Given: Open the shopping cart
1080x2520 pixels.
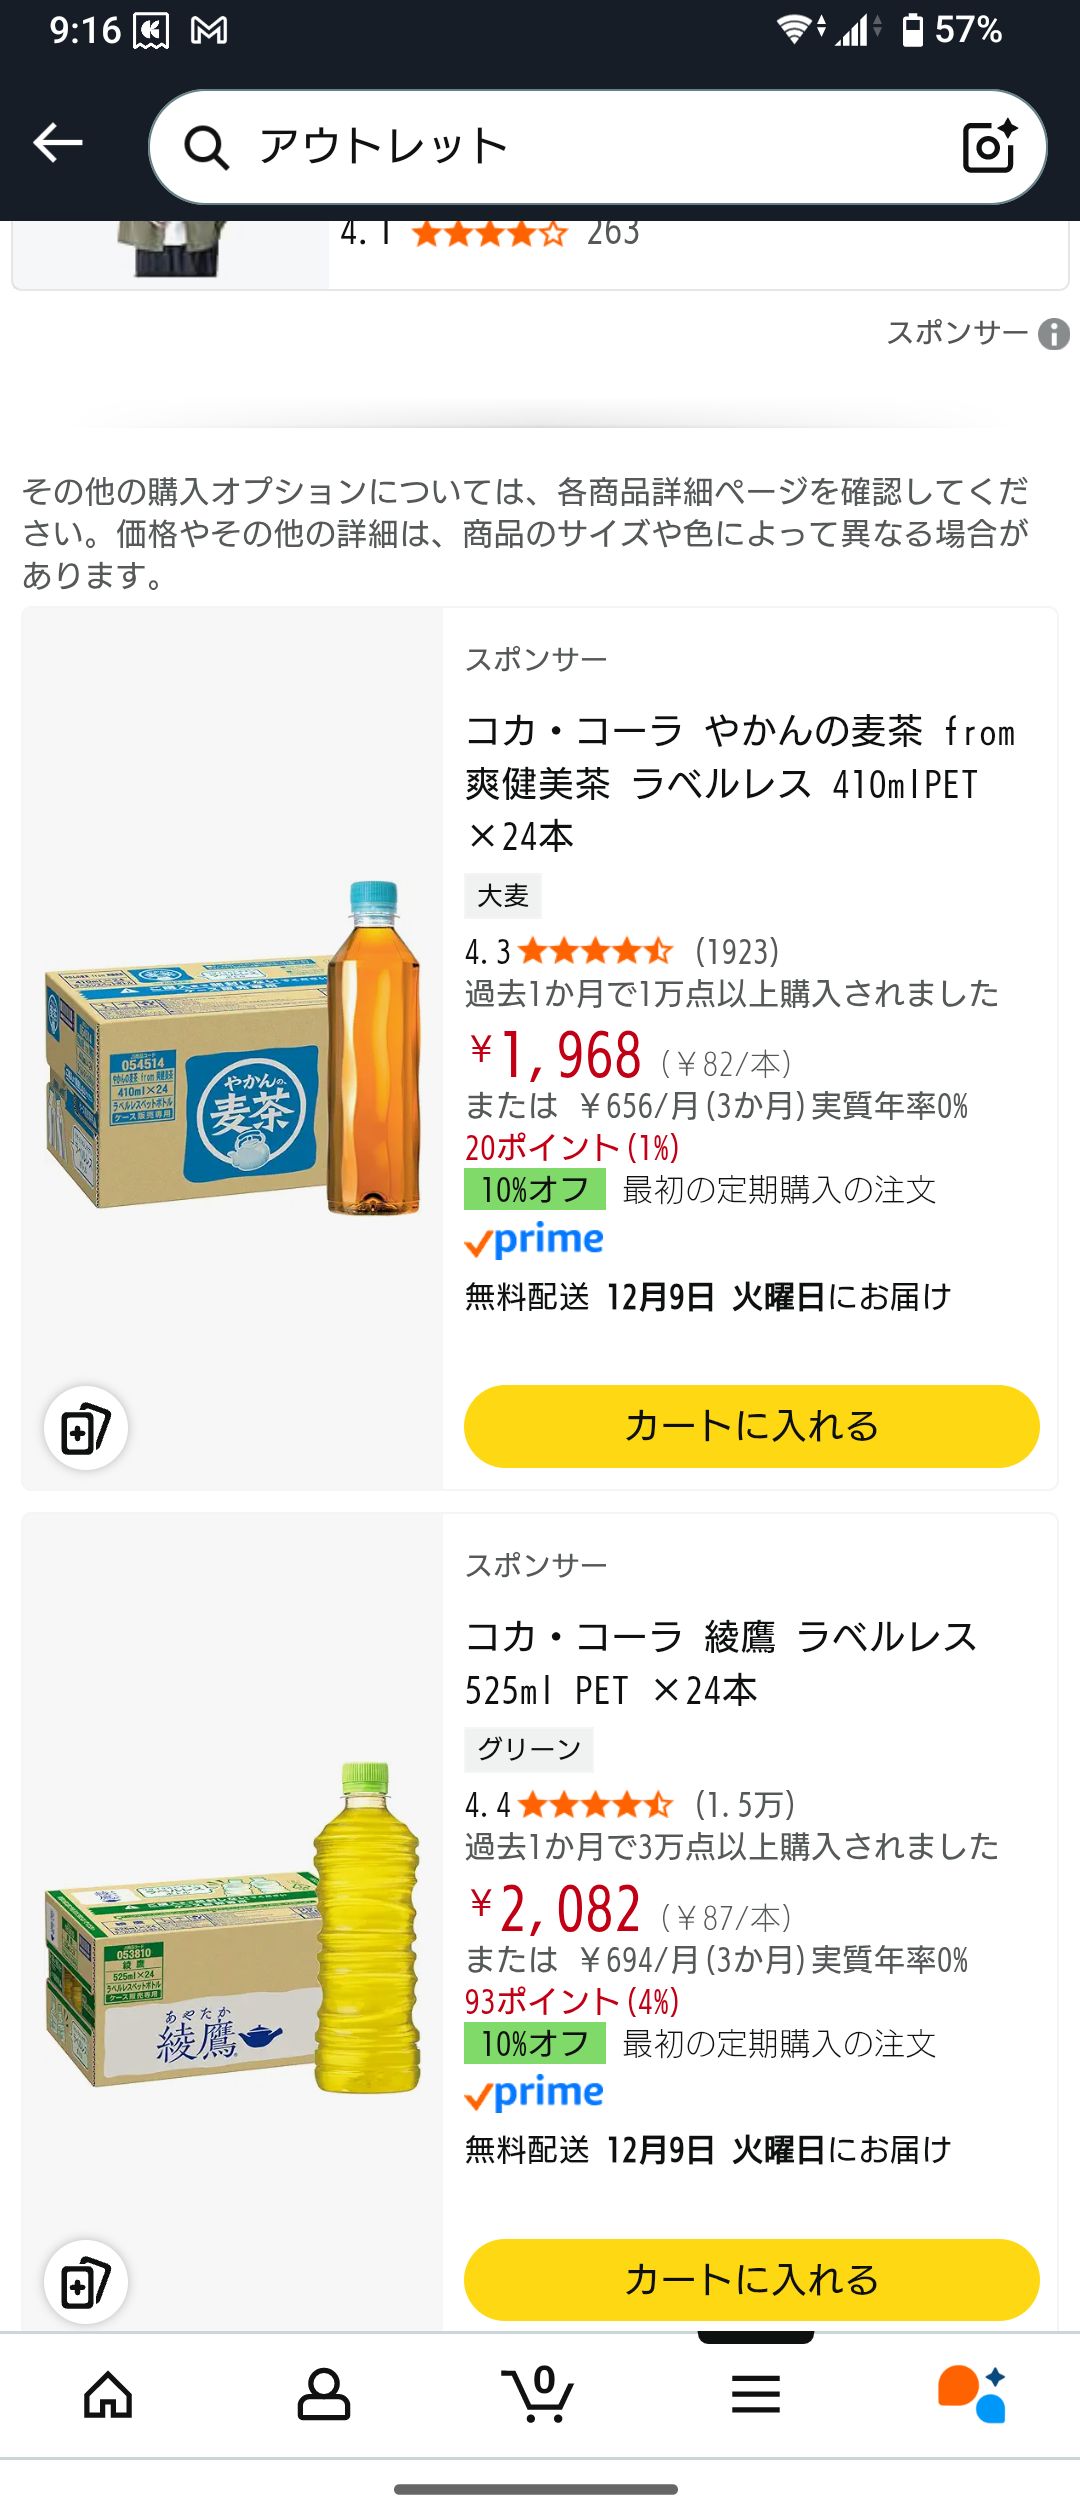Looking at the screenshot, I should (538, 2394).
